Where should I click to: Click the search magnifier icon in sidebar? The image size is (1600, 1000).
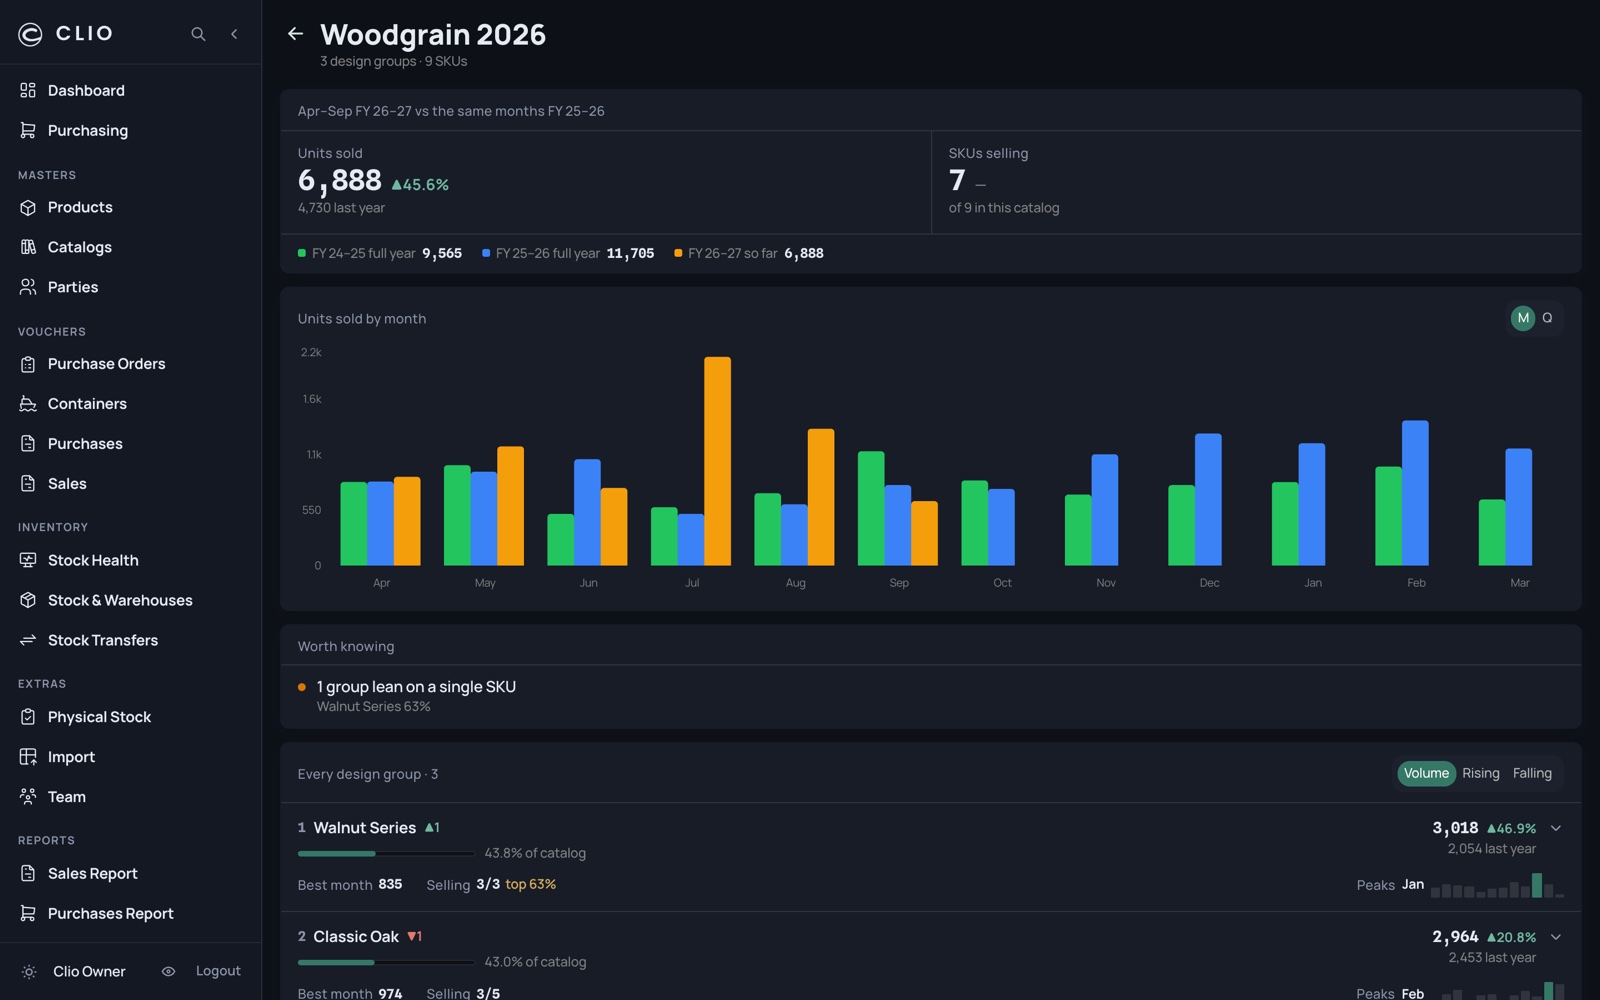[x=198, y=34]
